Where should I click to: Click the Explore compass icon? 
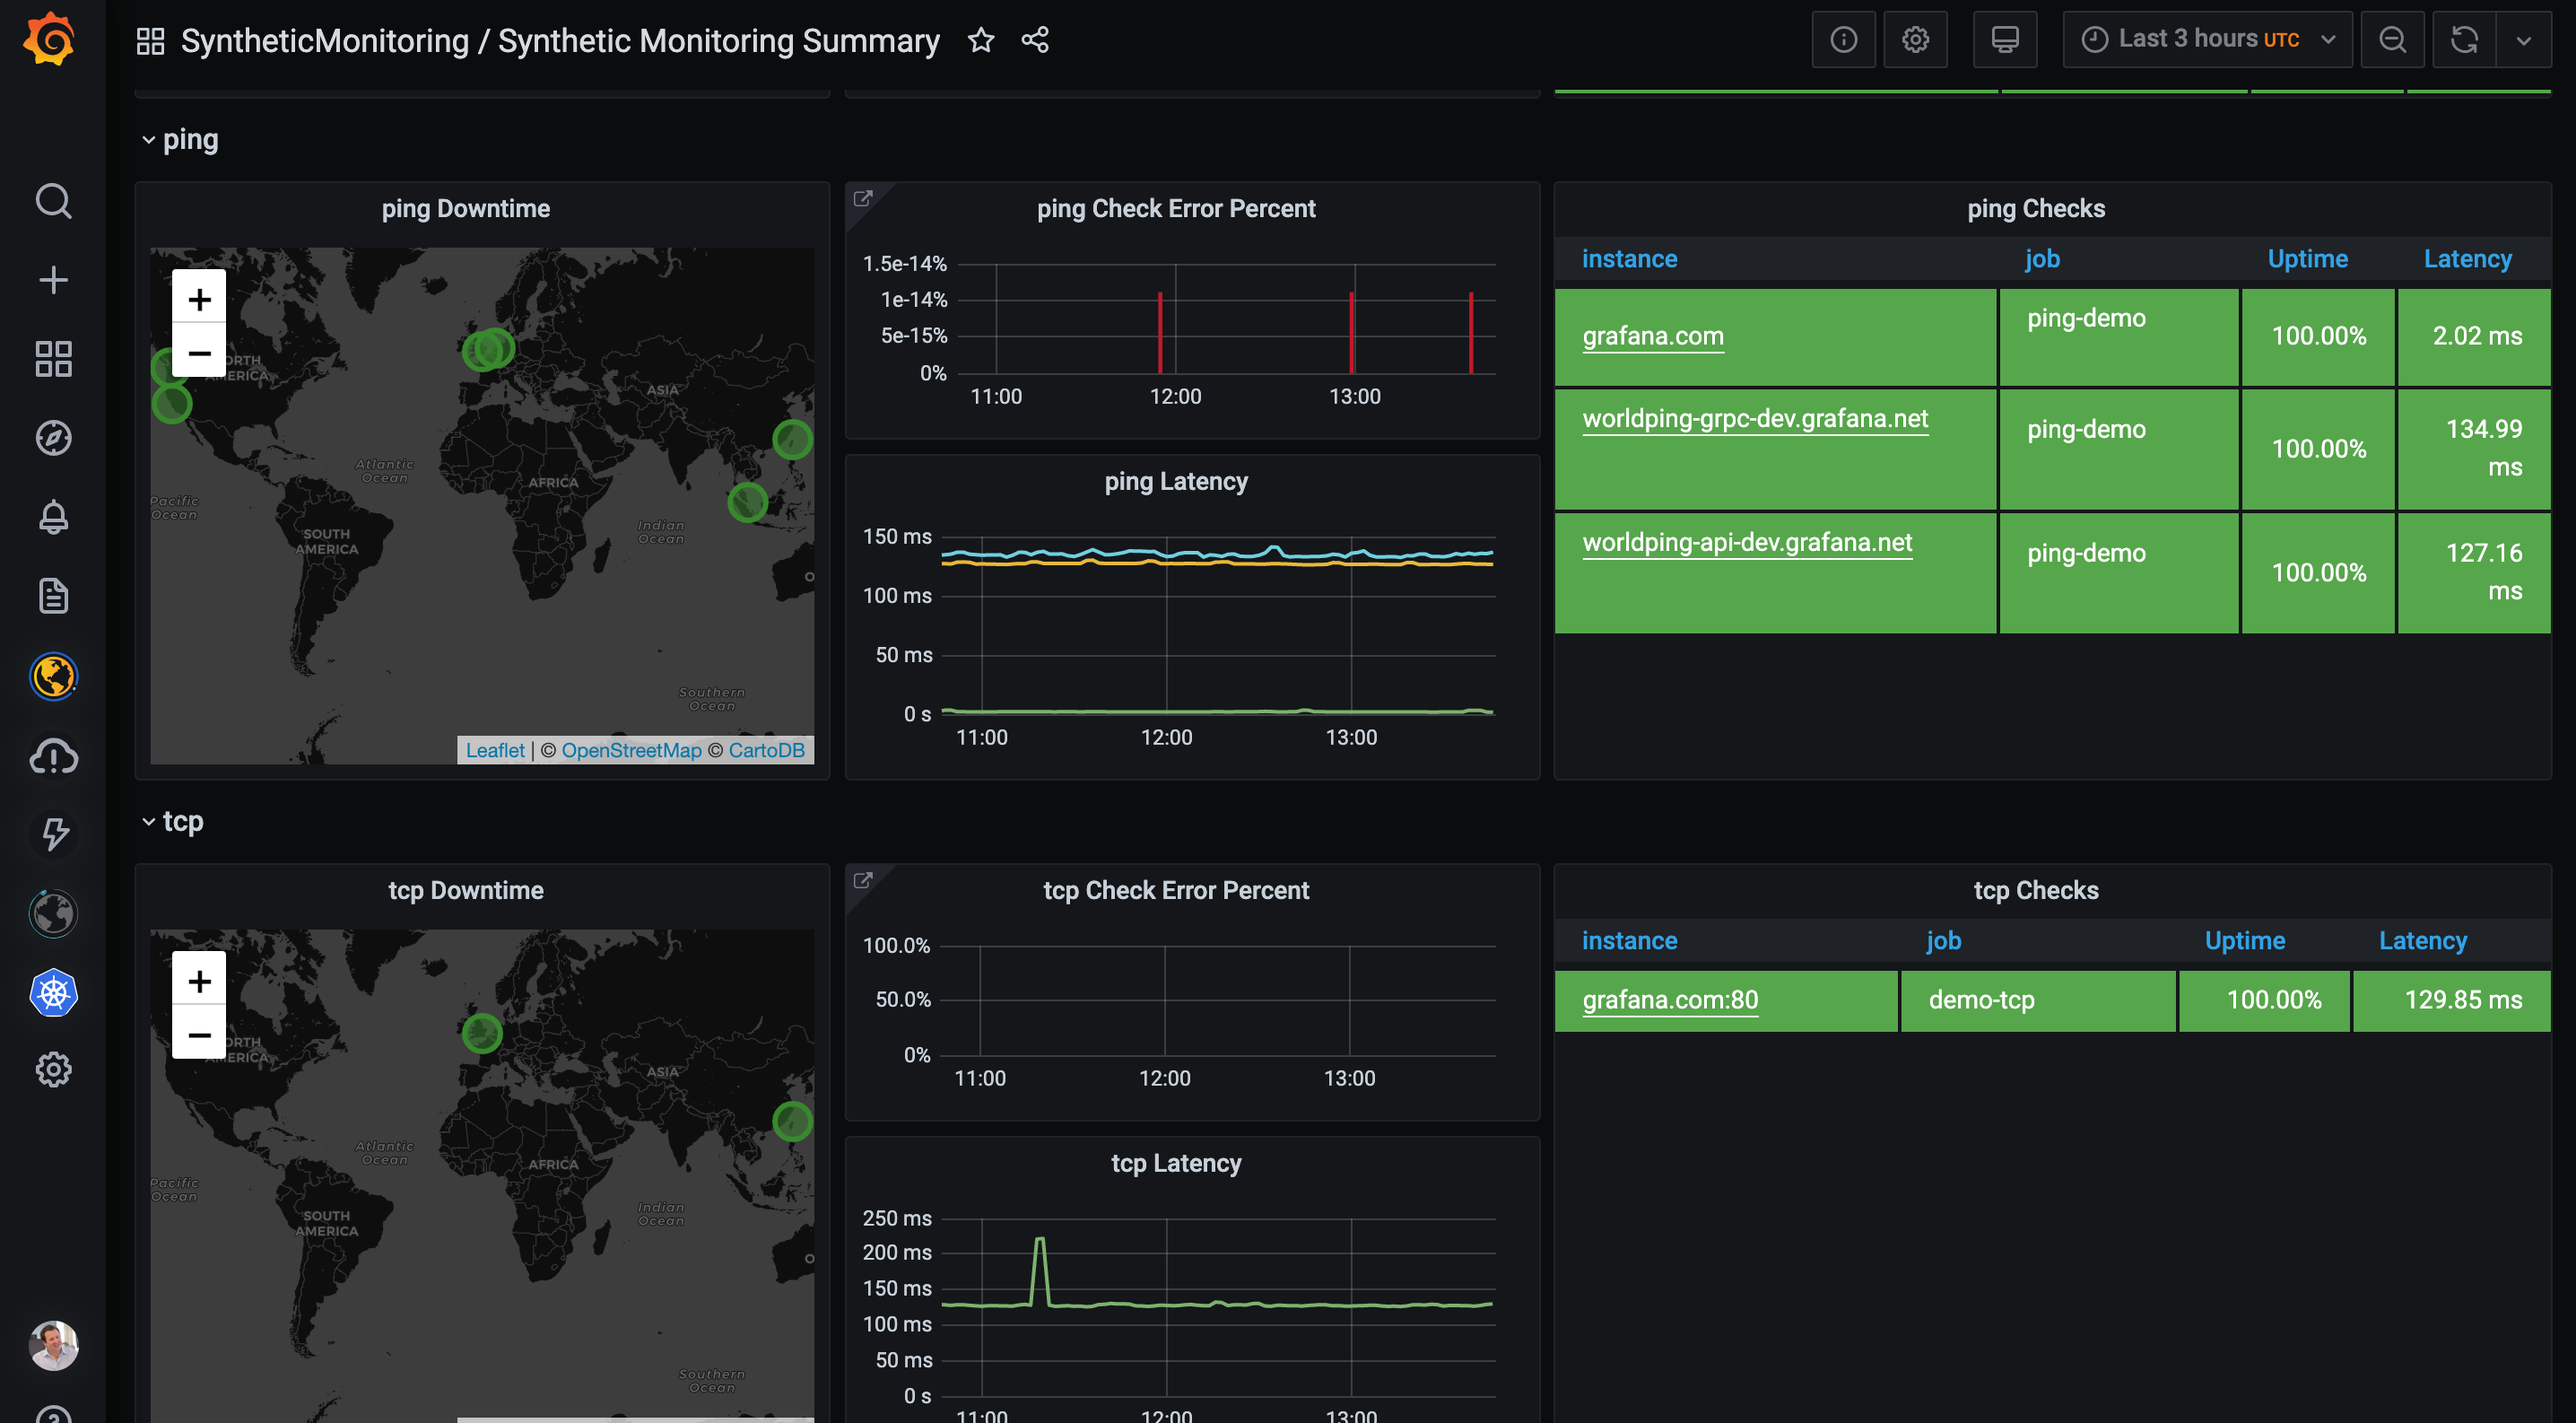53,438
